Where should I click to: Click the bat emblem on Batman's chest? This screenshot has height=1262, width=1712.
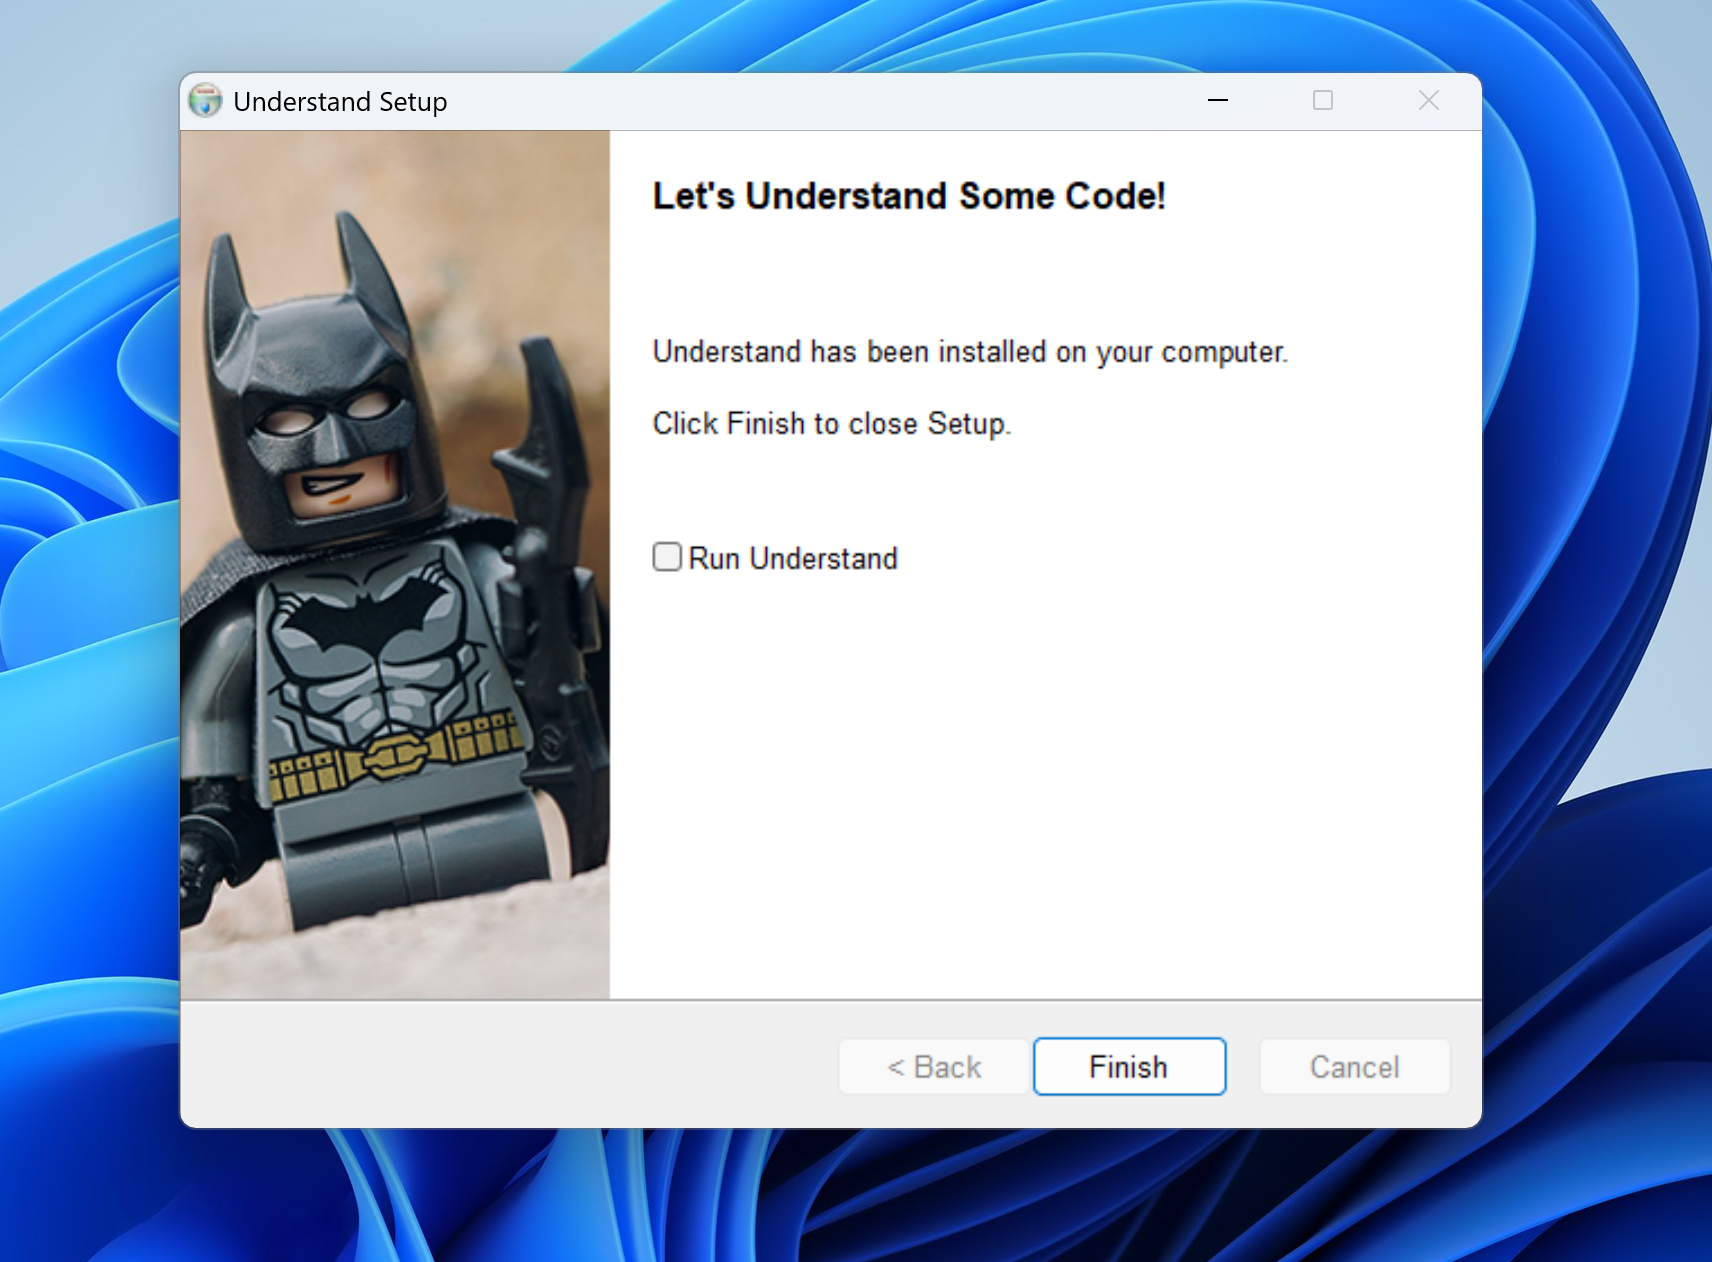365,615
